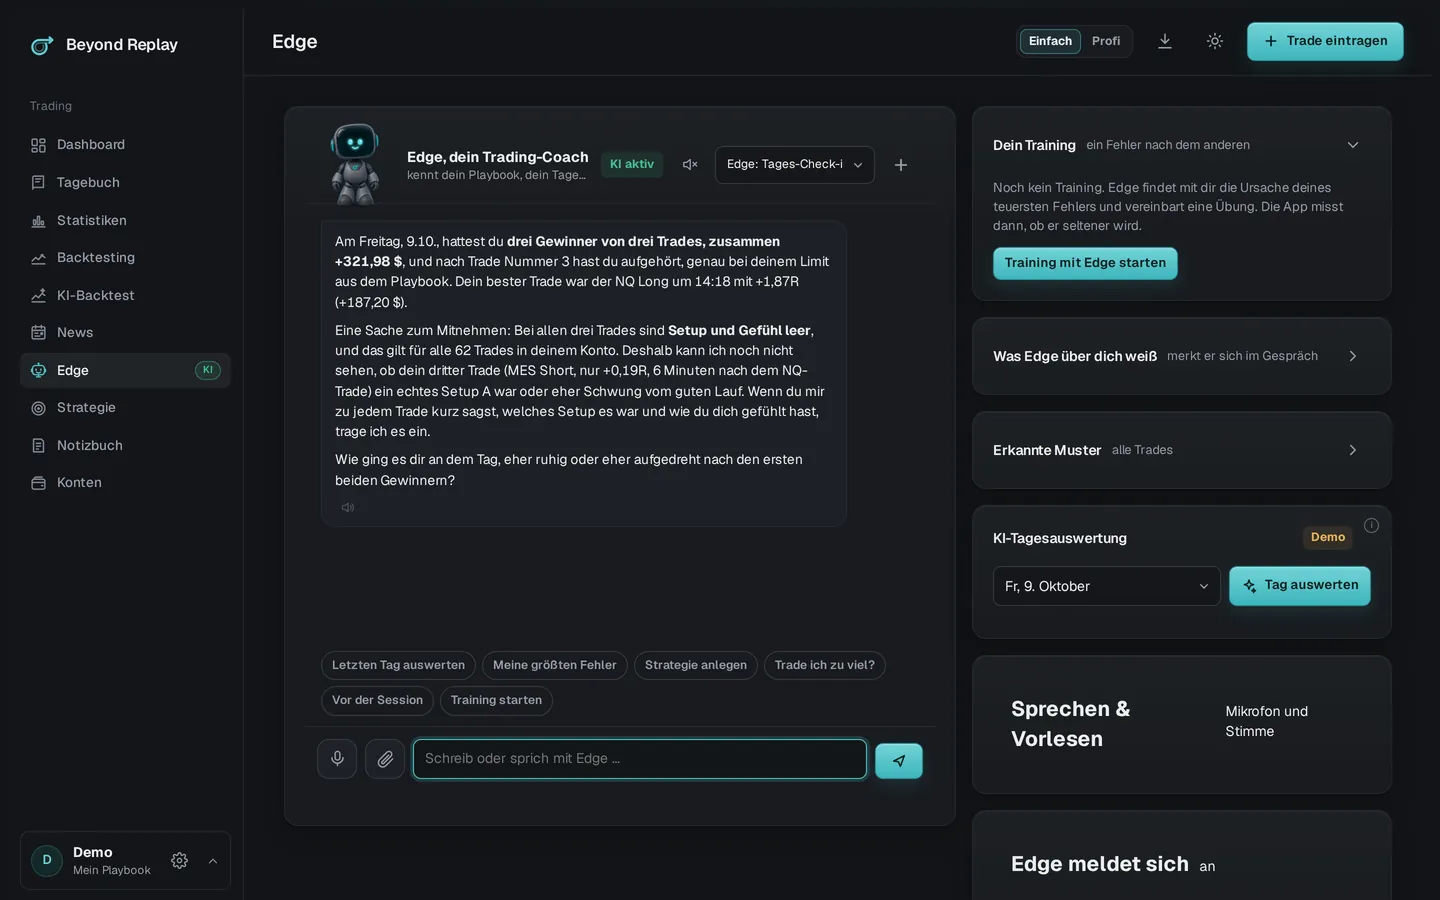Select Letzten Tag auswerten suggestion

(398, 666)
